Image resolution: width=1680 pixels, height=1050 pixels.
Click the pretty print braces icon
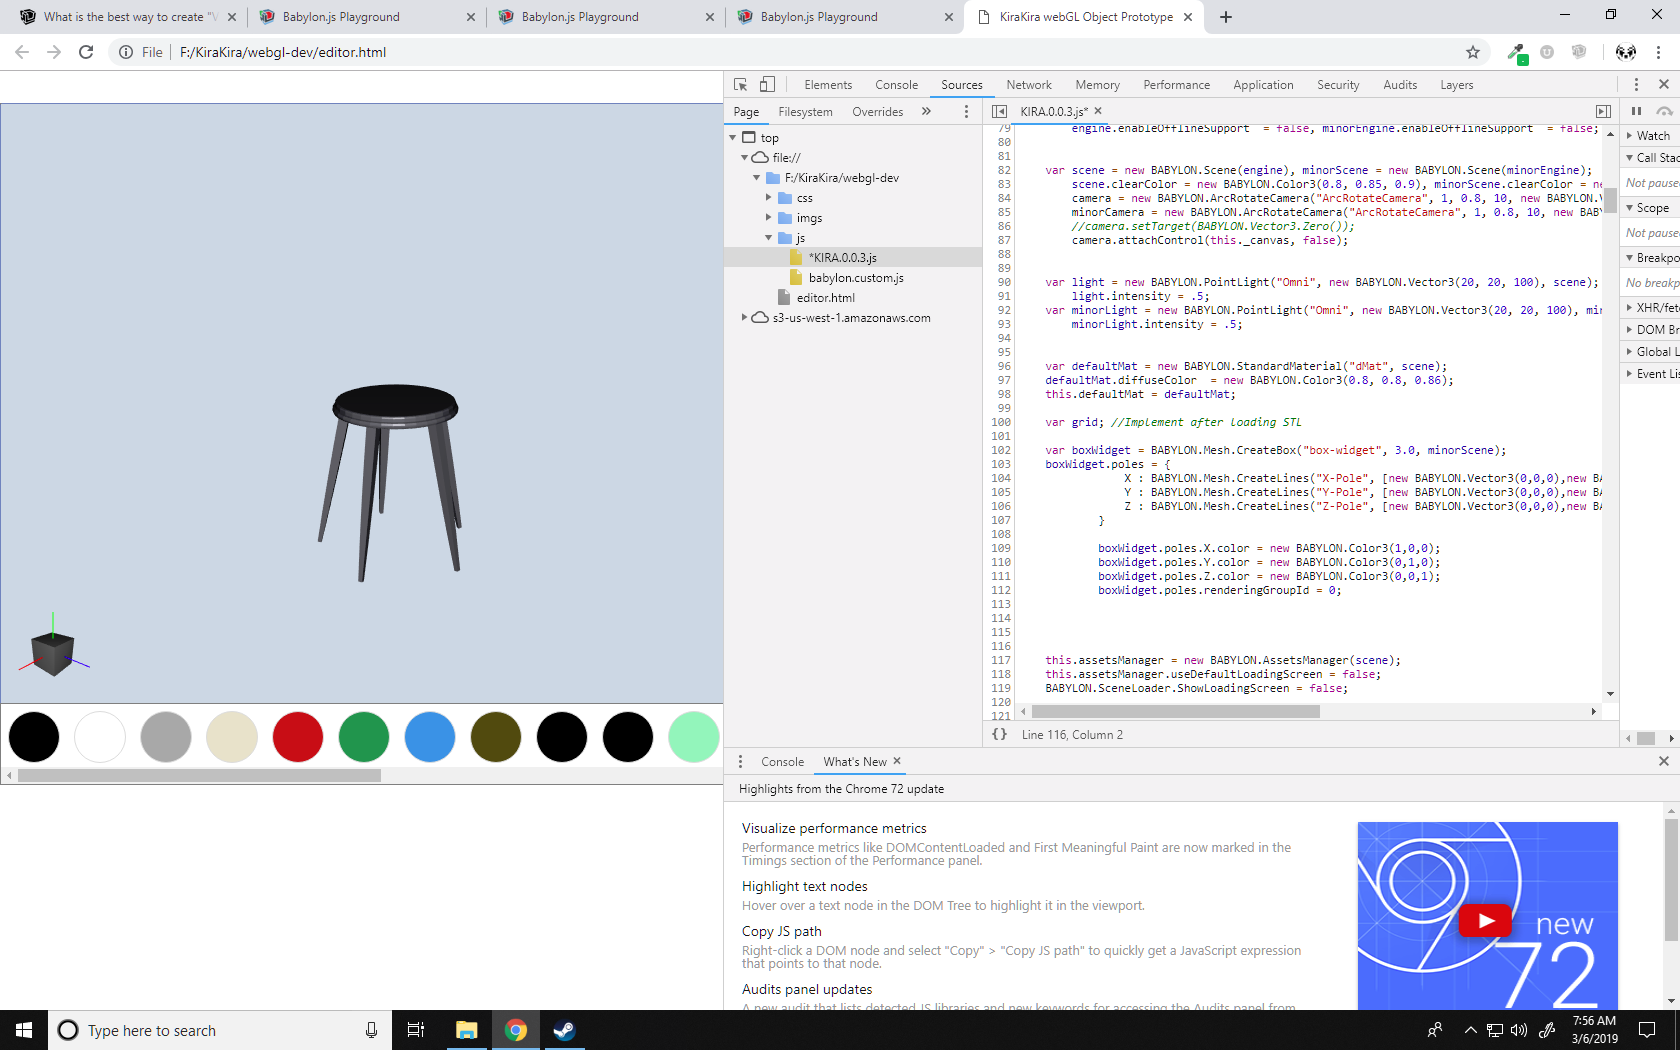click(x=999, y=734)
